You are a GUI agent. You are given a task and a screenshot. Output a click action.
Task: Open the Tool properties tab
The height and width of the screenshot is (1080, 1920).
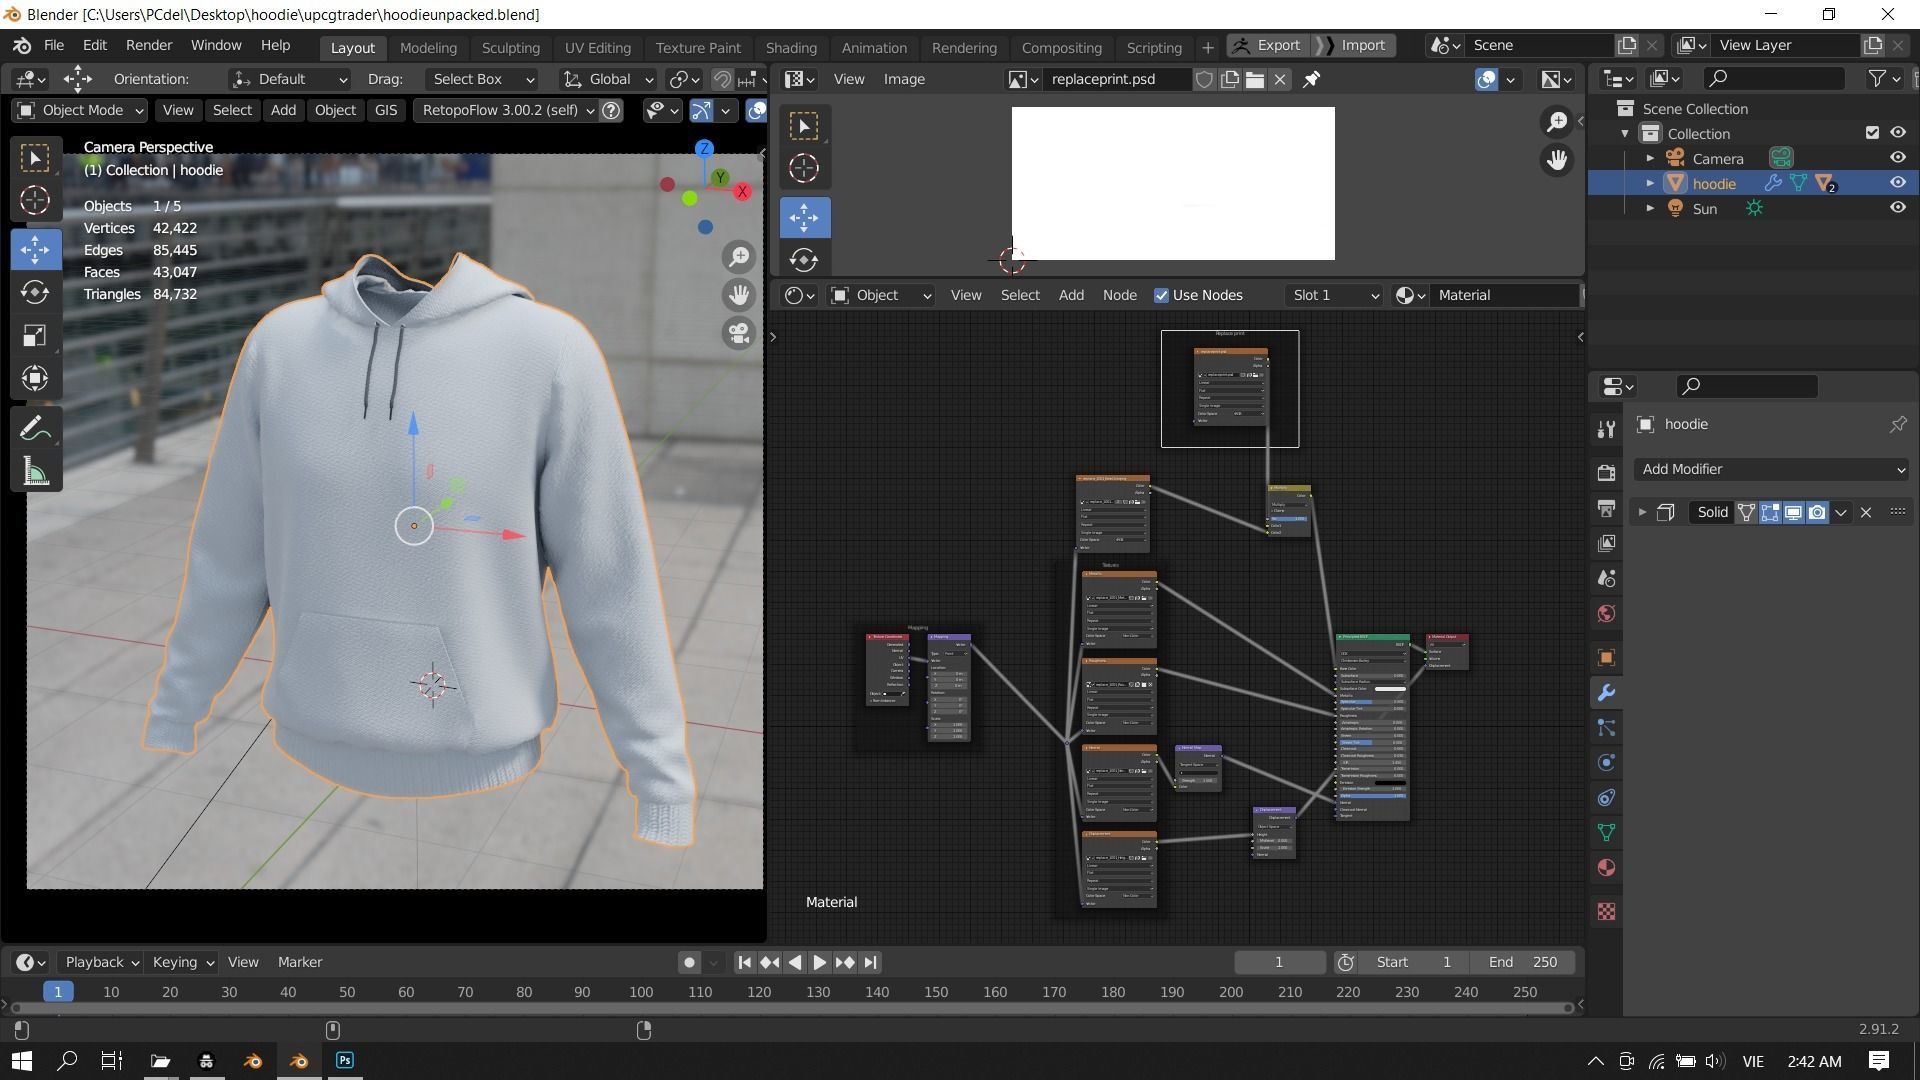(1606, 429)
